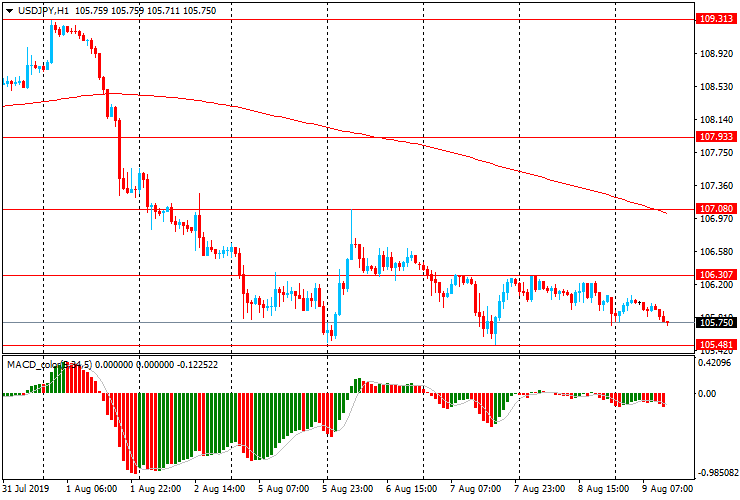Click the MACD scale zero level 0.00
The height and width of the screenshot is (500, 740).
coord(707,393)
